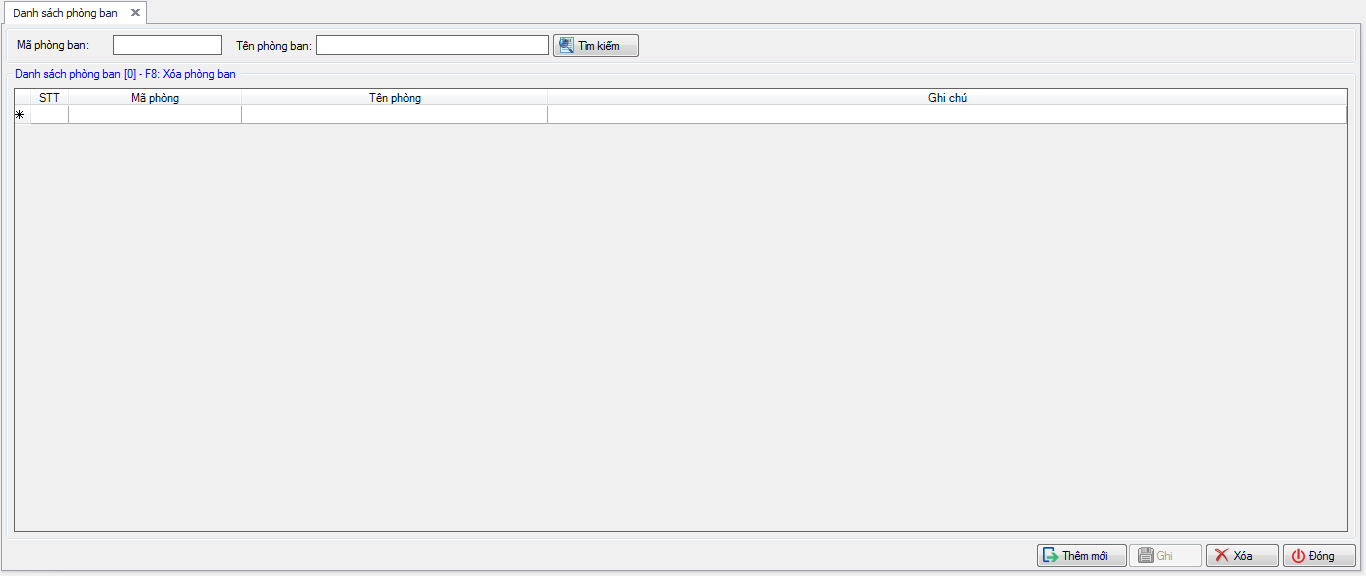Focus the Mã phòng ban input field
The image size is (1366, 576).
[x=167, y=45]
